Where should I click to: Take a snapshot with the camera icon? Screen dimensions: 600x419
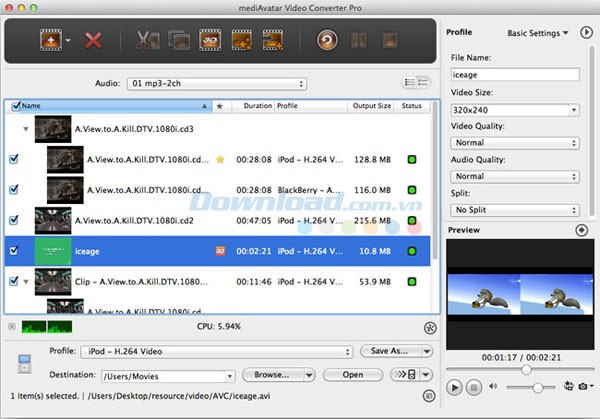[x=583, y=386]
